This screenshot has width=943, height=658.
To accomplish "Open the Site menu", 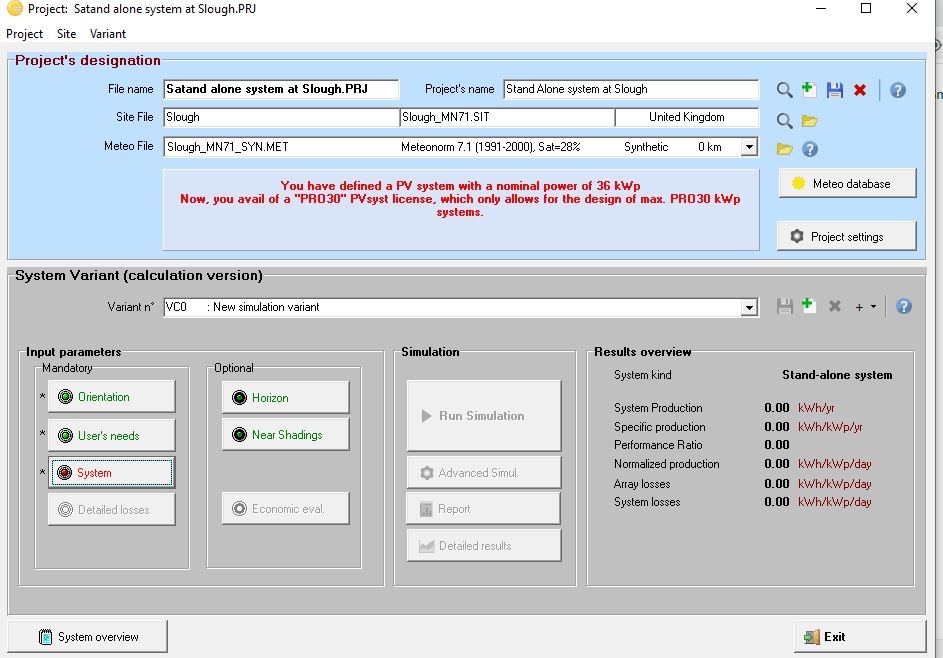I will (x=67, y=34).
